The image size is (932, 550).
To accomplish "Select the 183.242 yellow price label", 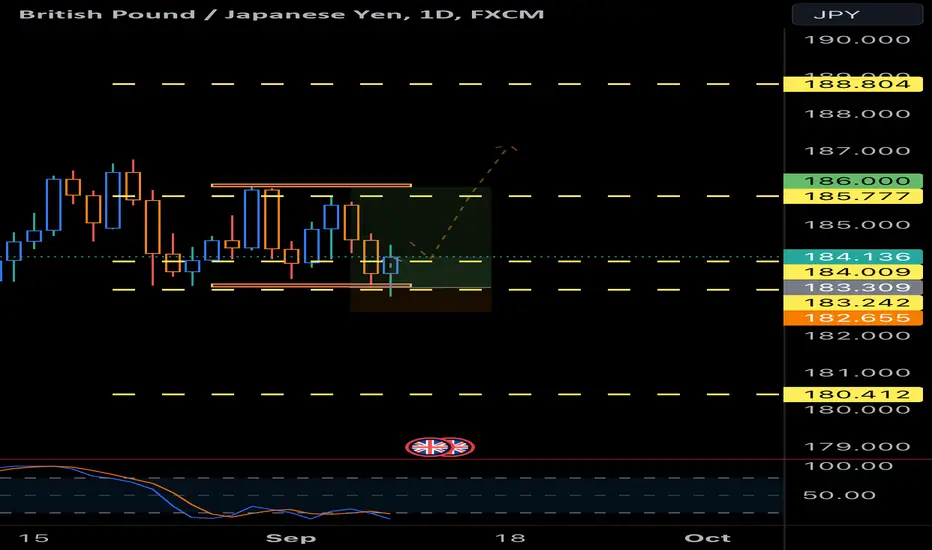I will coord(853,303).
